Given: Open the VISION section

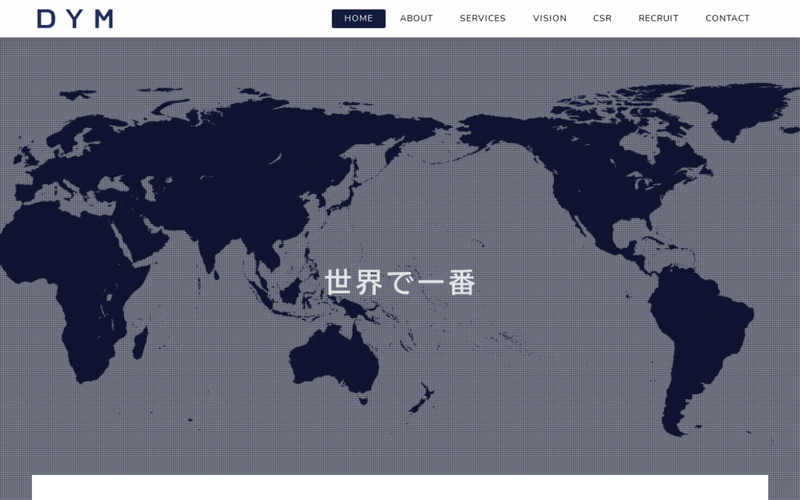Looking at the screenshot, I should coord(549,18).
